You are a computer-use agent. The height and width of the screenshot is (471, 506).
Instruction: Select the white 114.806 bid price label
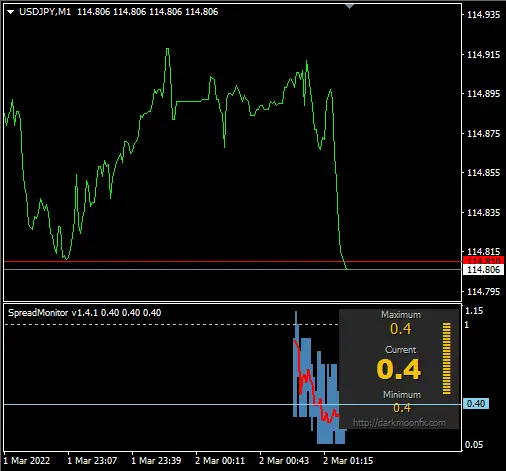pyautogui.click(x=483, y=269)
